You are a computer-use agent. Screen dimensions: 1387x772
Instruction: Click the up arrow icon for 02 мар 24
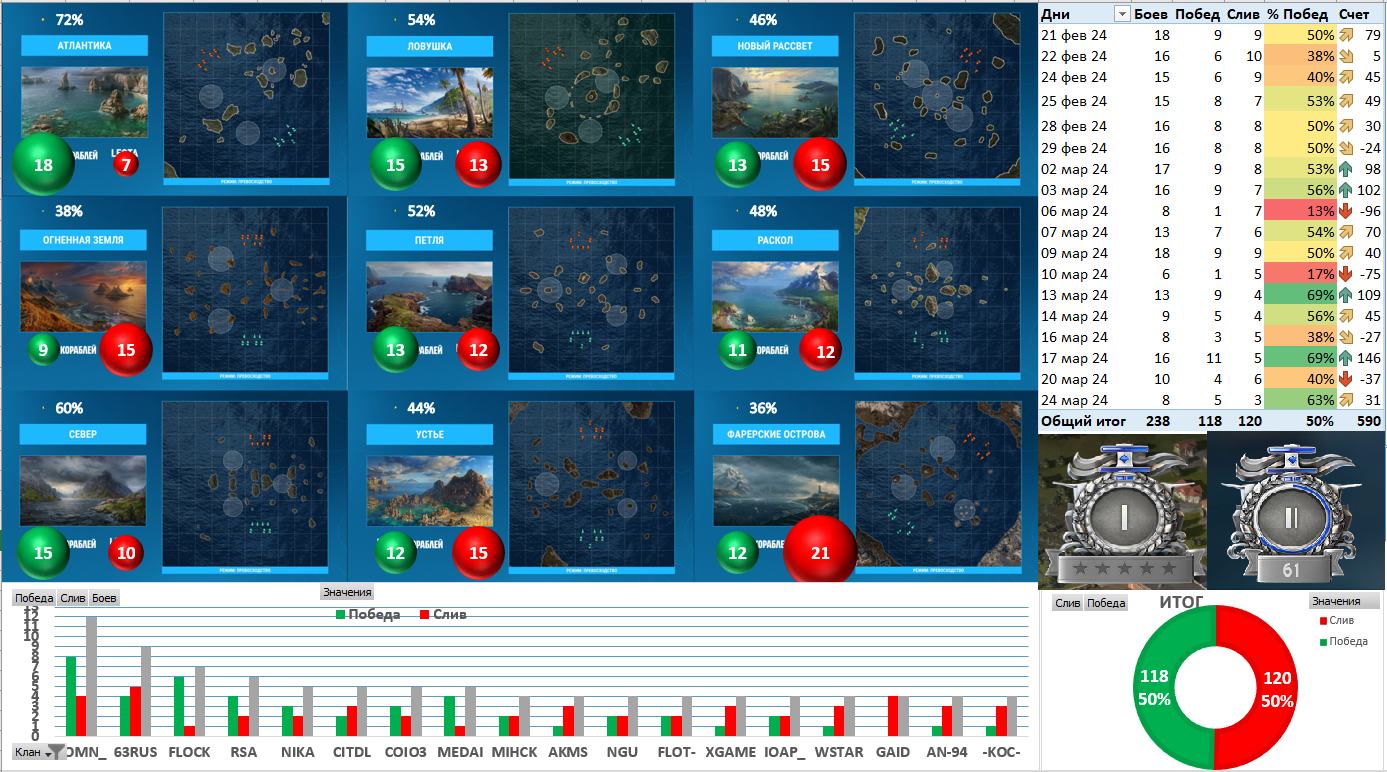coord(1346,169)
